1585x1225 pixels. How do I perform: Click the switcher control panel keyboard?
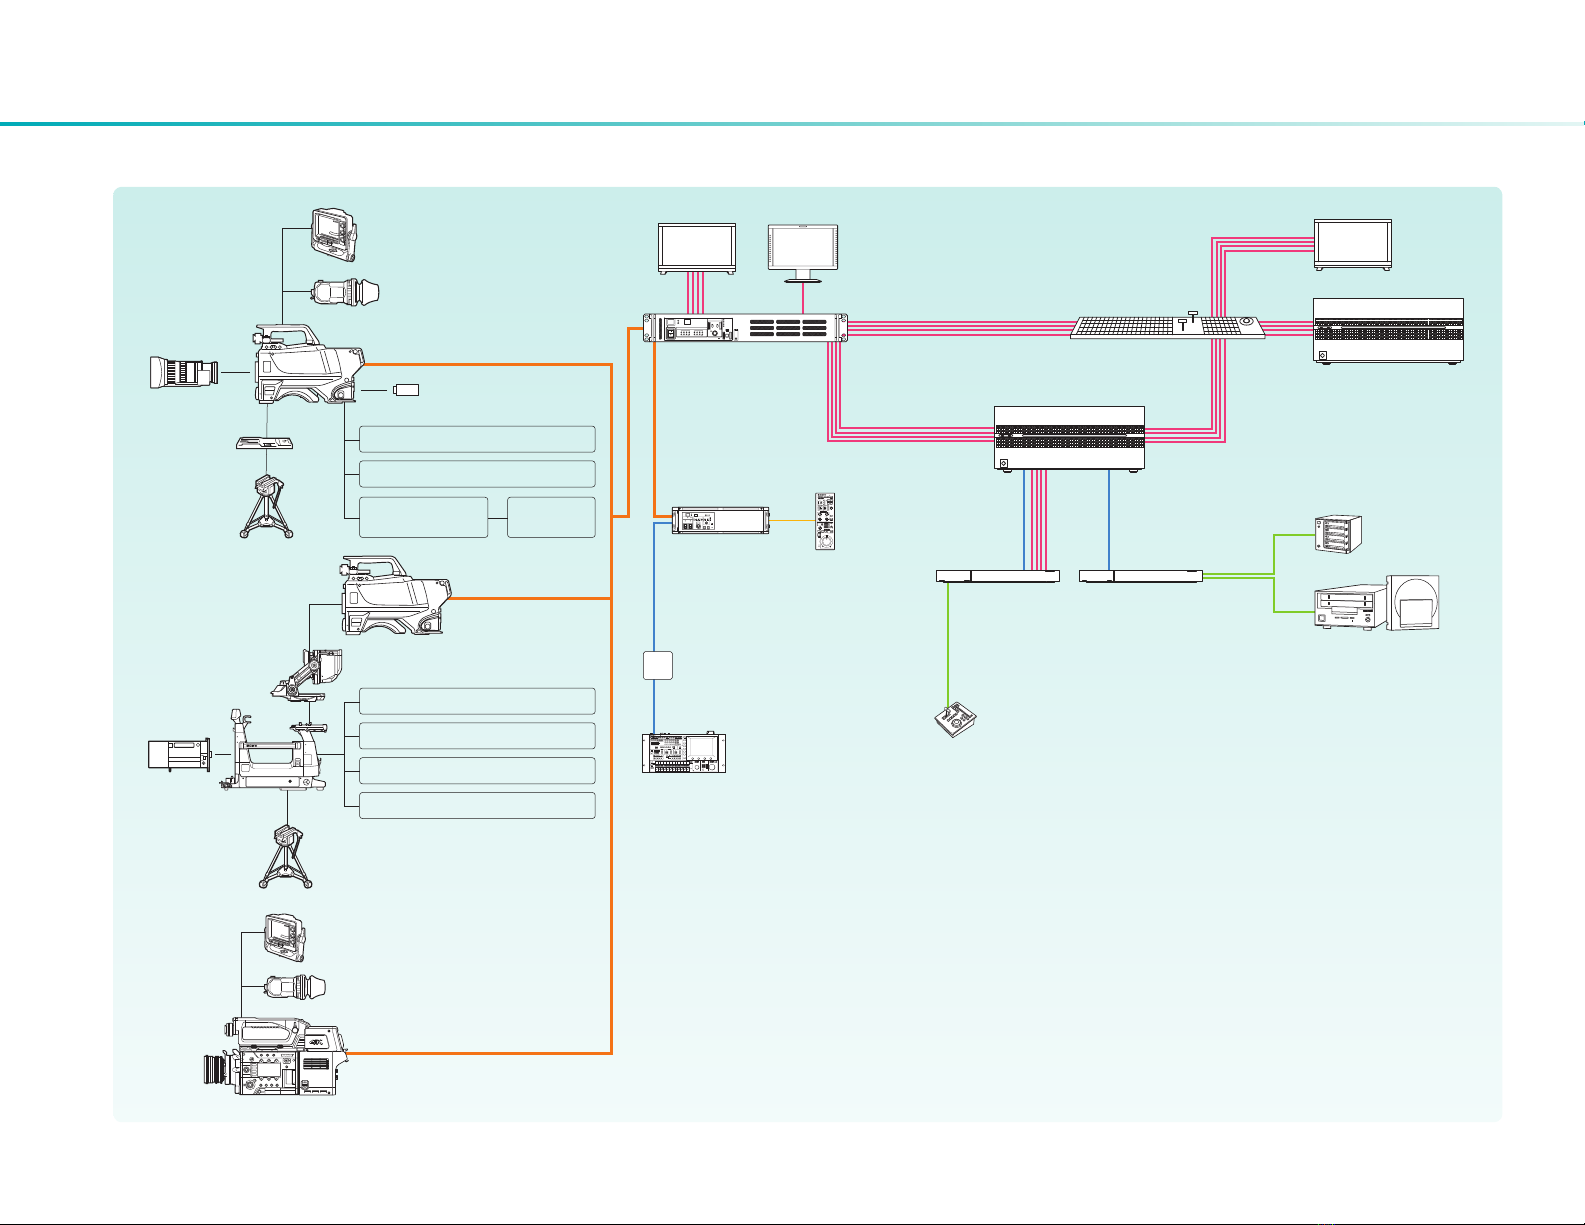(1167, 326)
